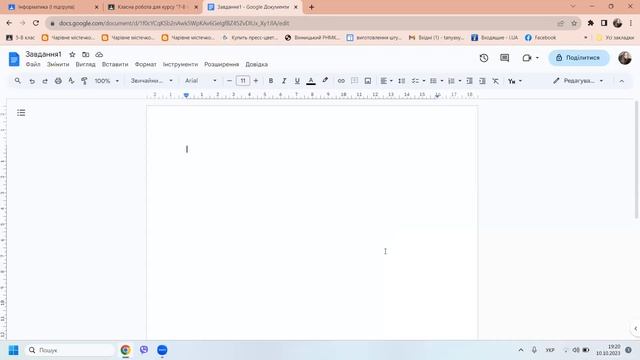This screenshot has height=360, width=640.
Task: Open highlight color picker
Action: point(325,80)
